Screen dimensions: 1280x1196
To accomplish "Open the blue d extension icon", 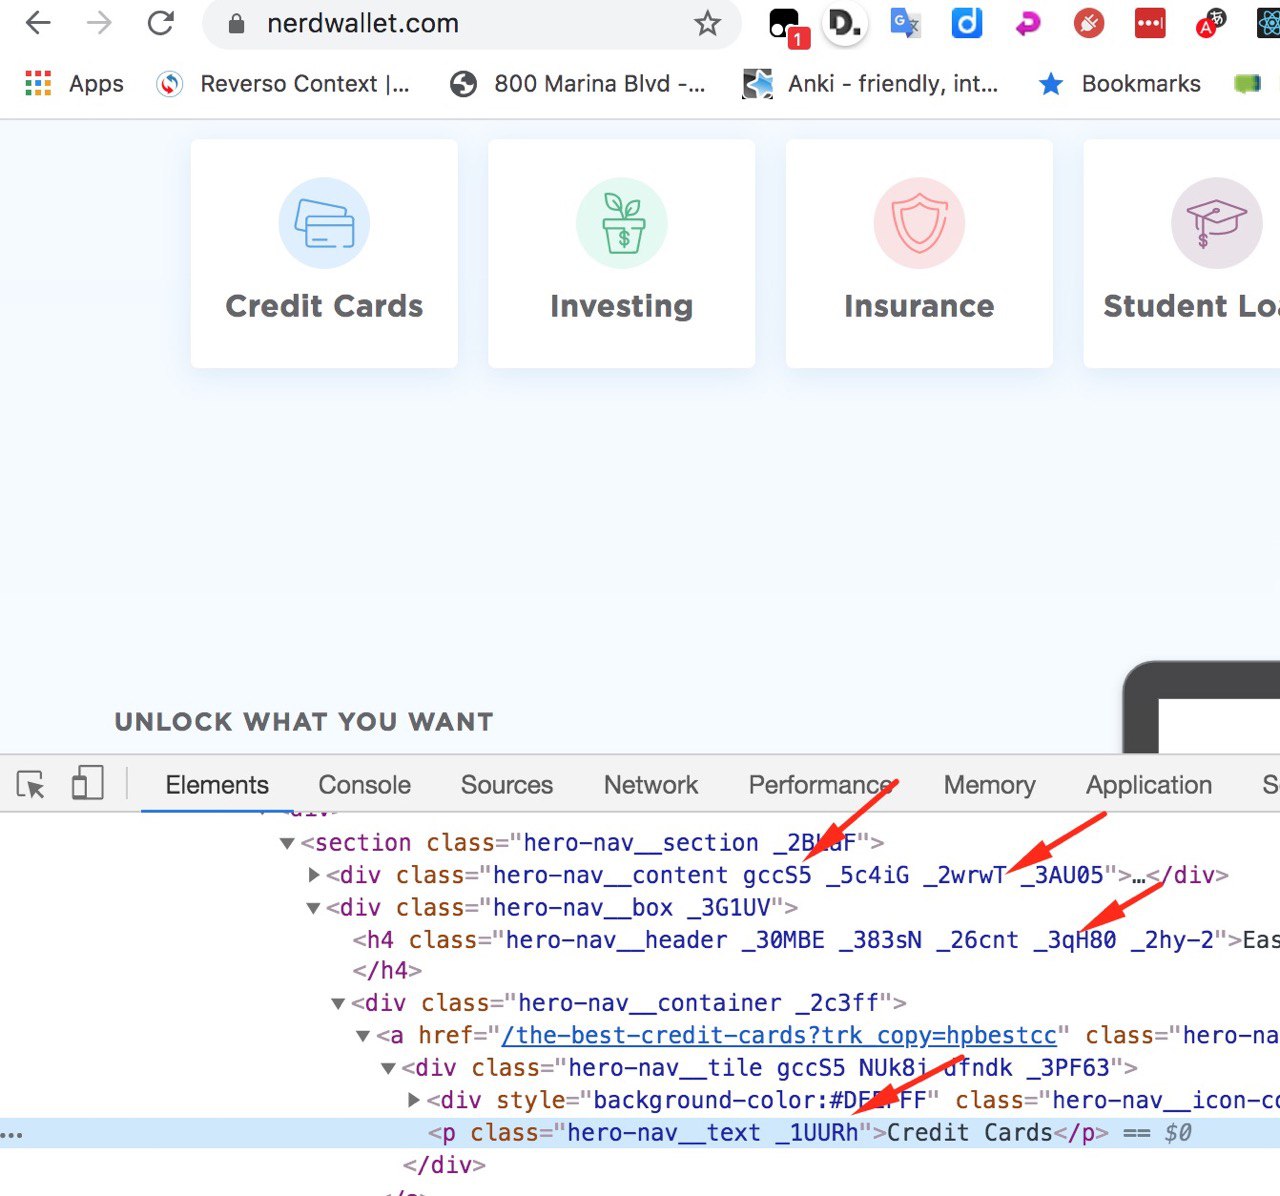I will (x=967, y=23).
